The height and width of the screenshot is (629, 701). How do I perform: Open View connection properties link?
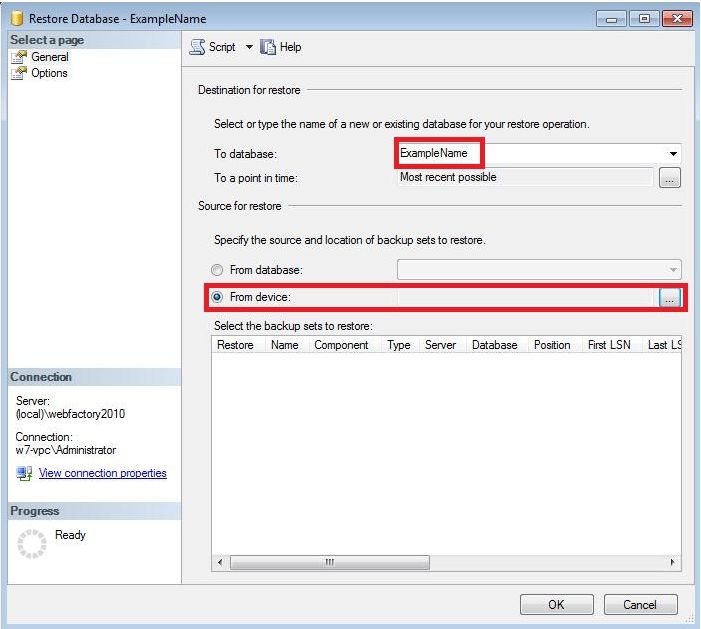click(102, 473)
